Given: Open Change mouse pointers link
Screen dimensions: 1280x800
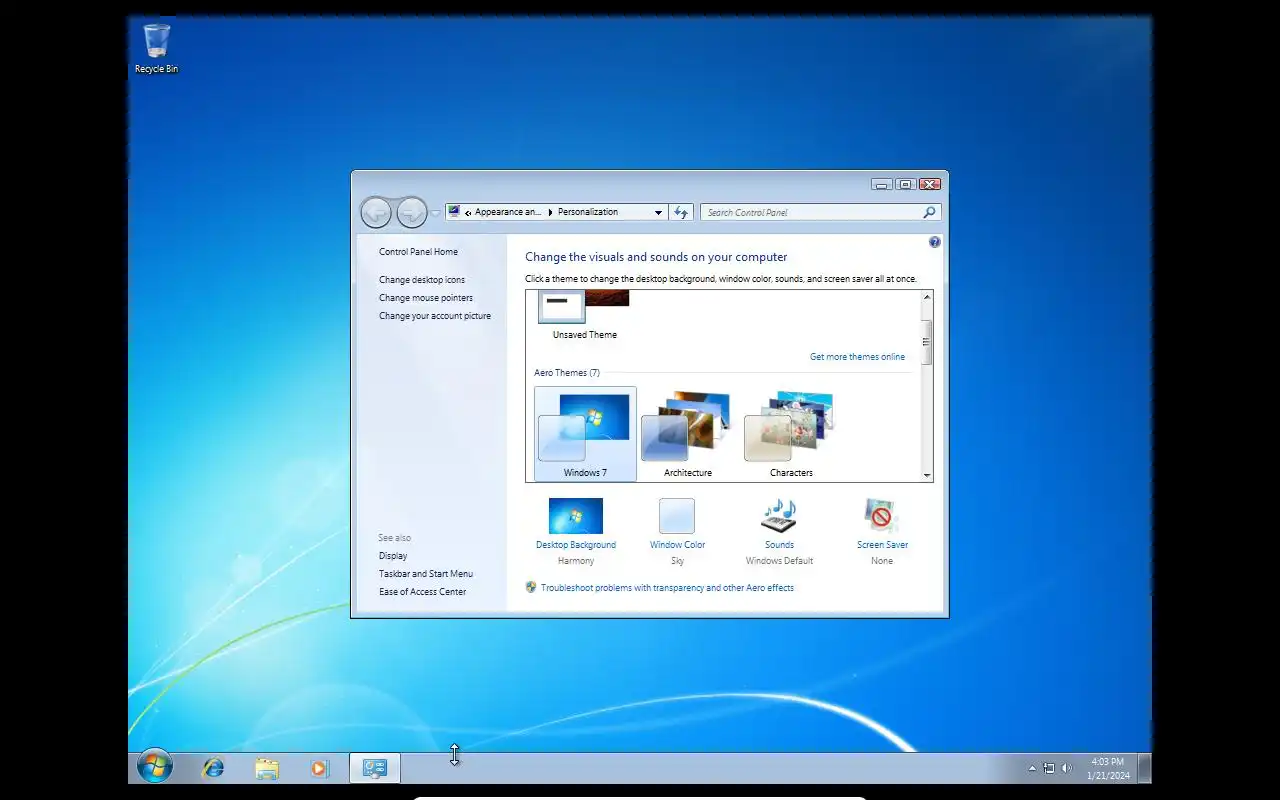Looking at the screenshot, I should [426, 298].
